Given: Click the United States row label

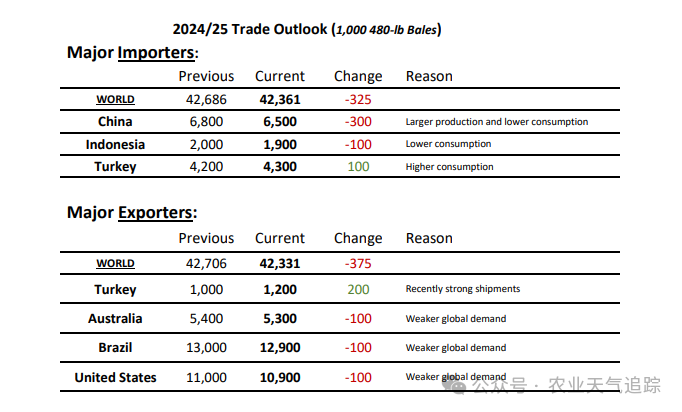Looking at the screenshot, I should click(115, 378).
